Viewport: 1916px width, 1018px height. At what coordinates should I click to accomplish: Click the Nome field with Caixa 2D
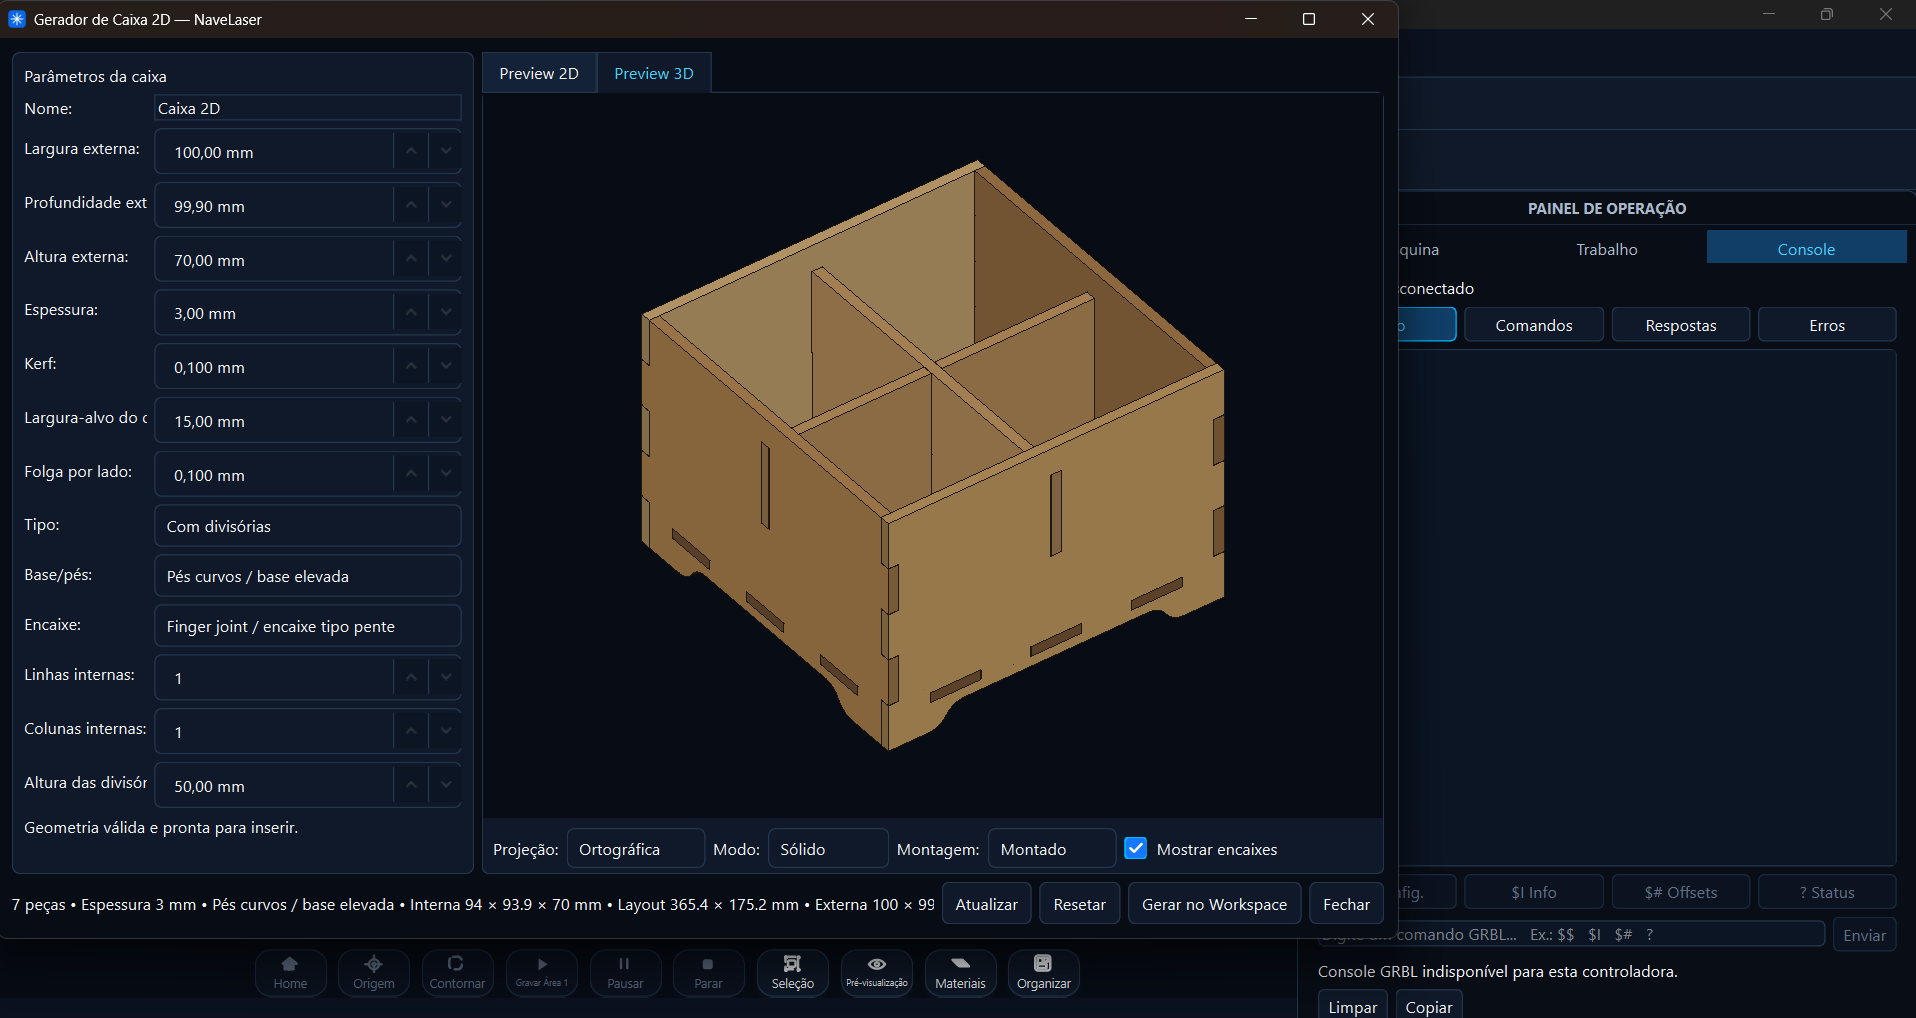(308, 108)
